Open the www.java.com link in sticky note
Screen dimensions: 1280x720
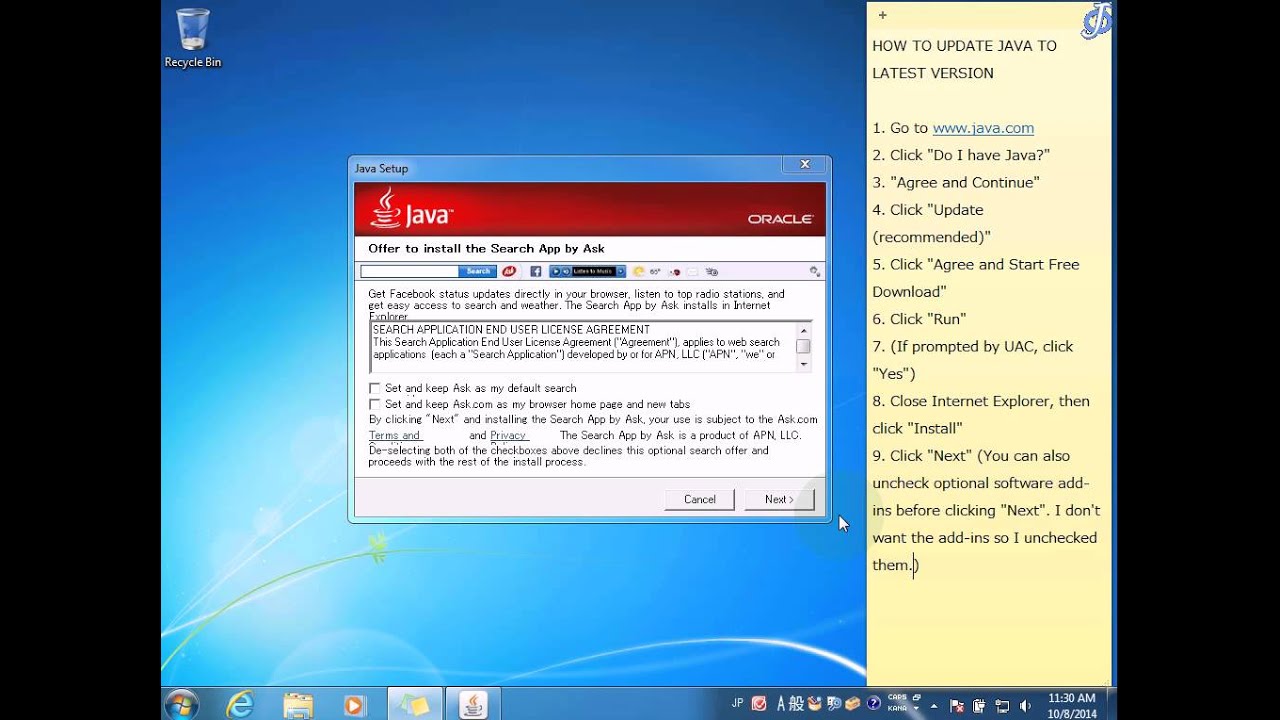983,128
